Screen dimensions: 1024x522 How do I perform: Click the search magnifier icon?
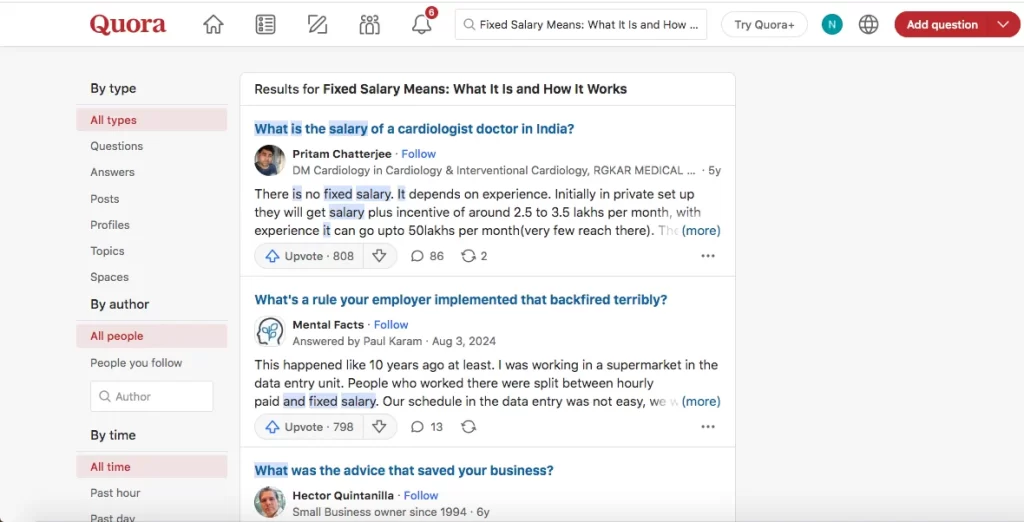468,25
